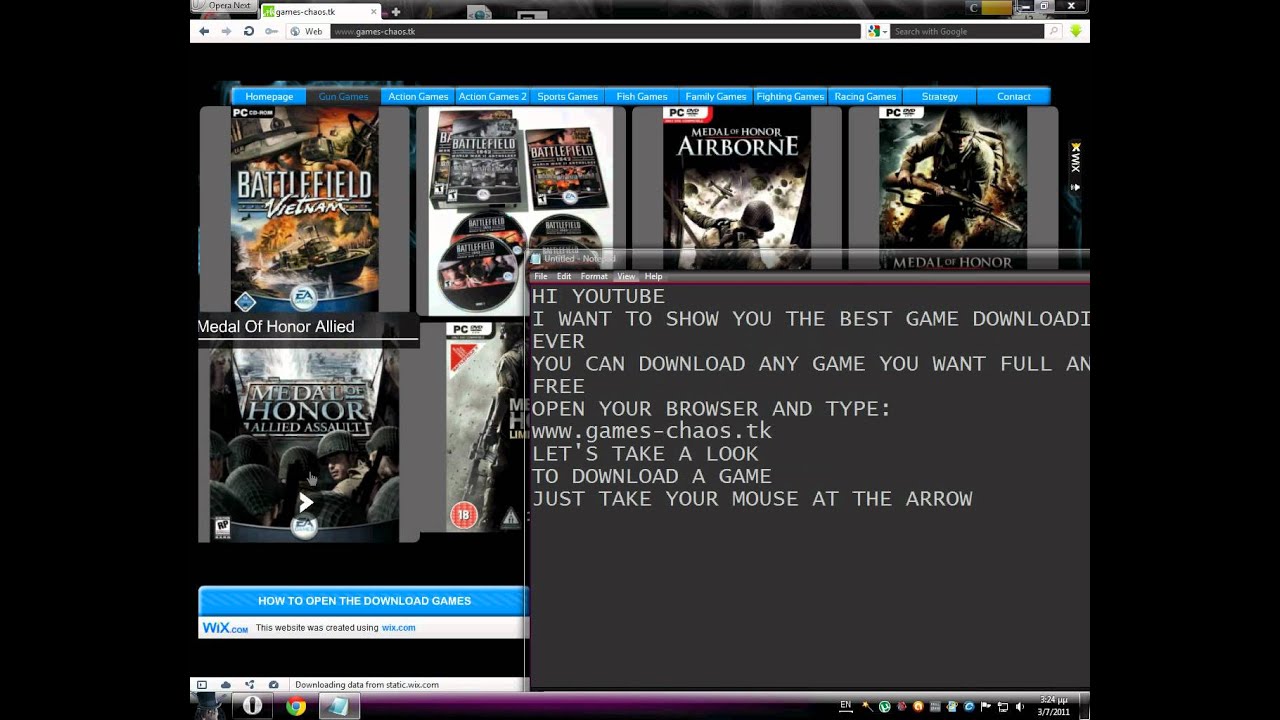Open the Action Games 2 category
Screen dimensions: 1280x720
tap(492, 97)
